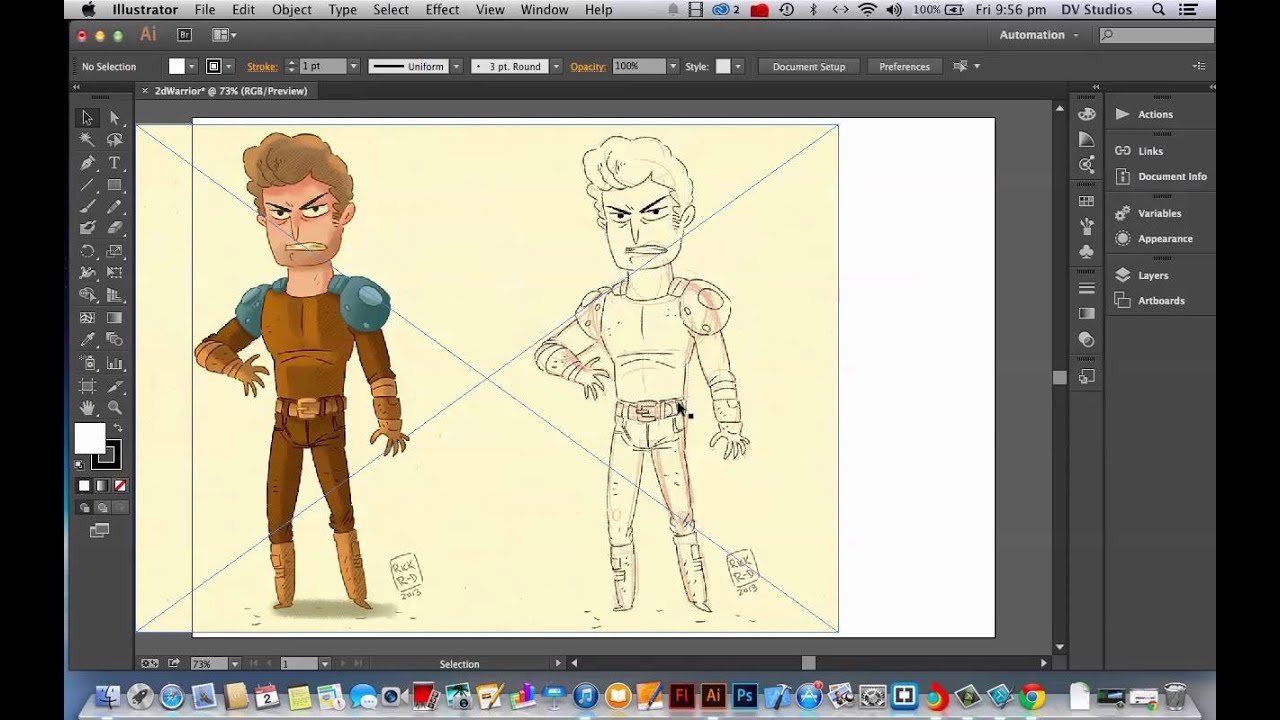Viewport: 1280px width, 720px height.
Task: Set paint mode to Gradient
Action: point(102,486)
